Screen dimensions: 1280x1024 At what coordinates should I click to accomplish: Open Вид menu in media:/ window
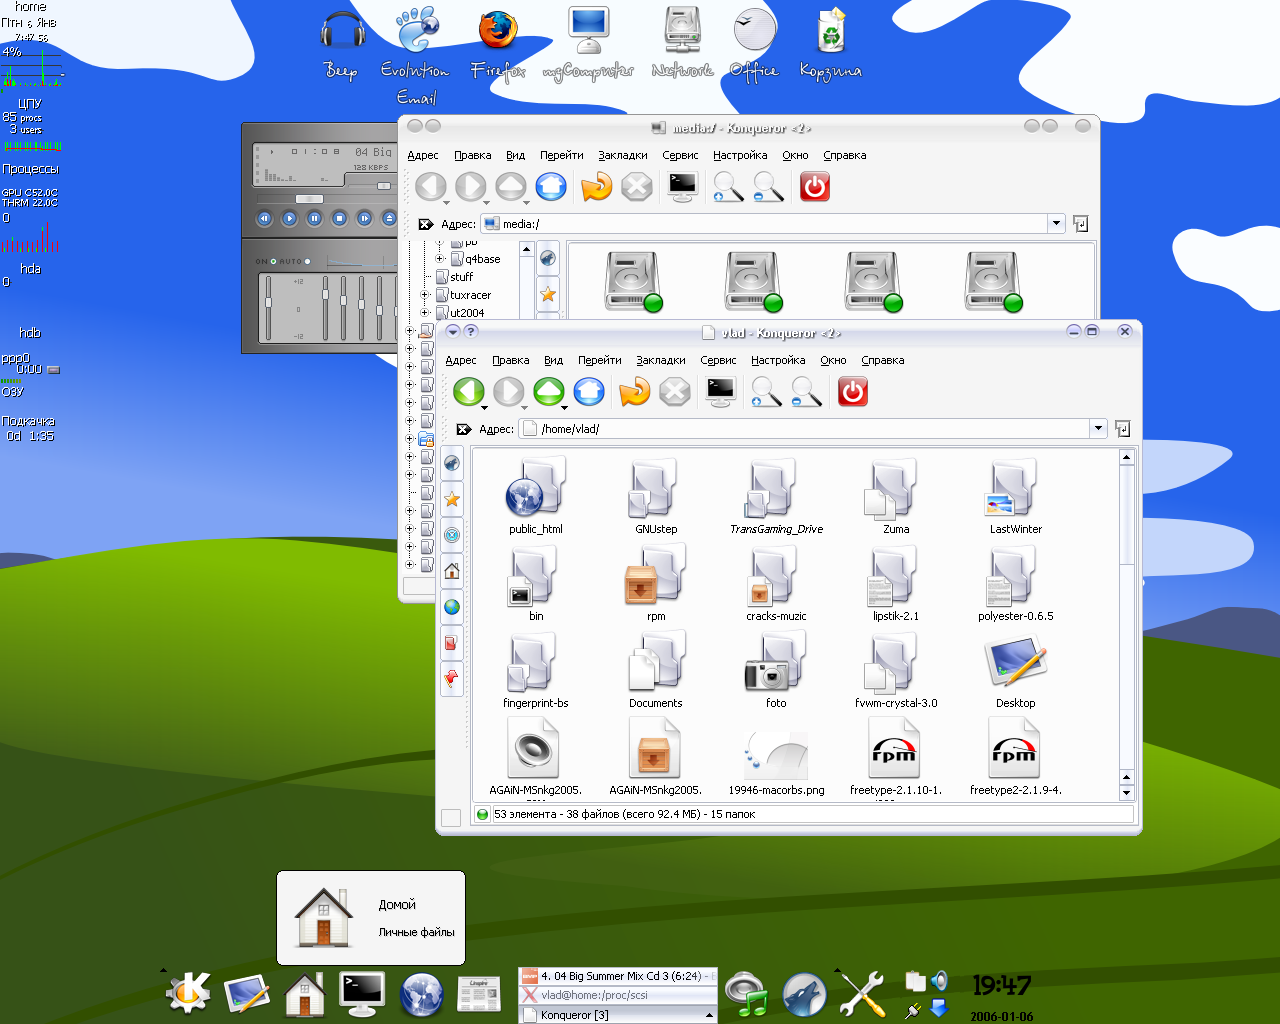pos(515,155)
